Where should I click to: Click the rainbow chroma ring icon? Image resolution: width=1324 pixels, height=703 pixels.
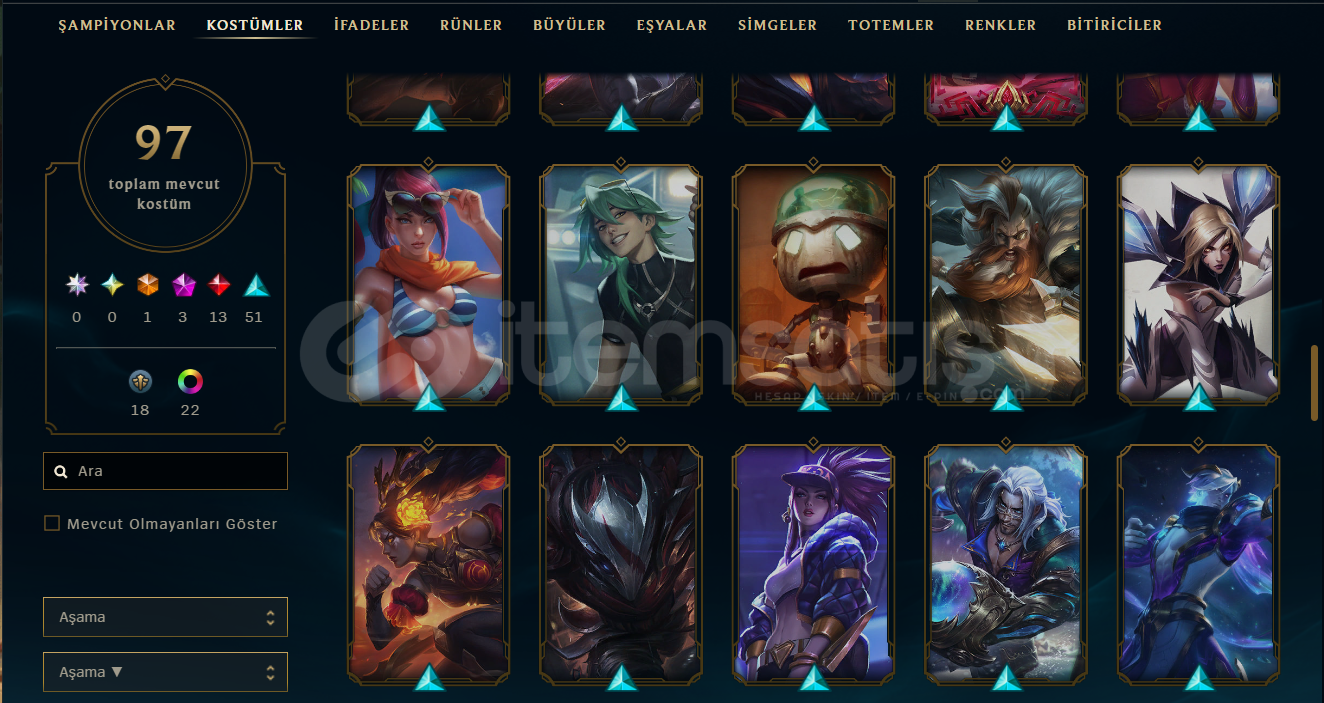pyautogui.click(x=190, y=381)
